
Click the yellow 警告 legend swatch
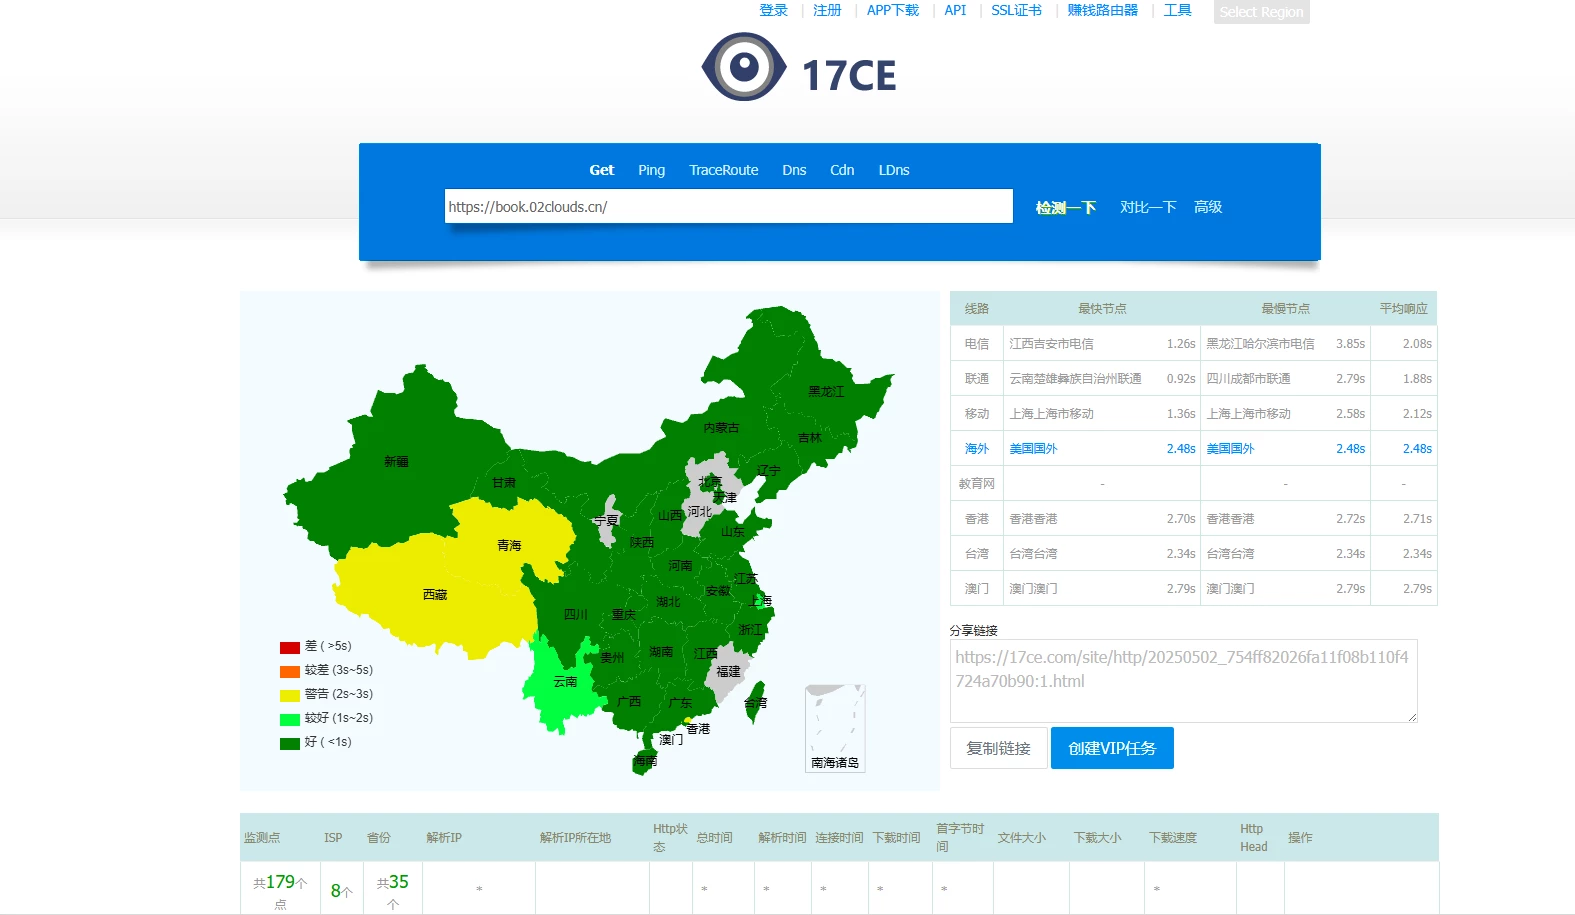pos(290,695)
